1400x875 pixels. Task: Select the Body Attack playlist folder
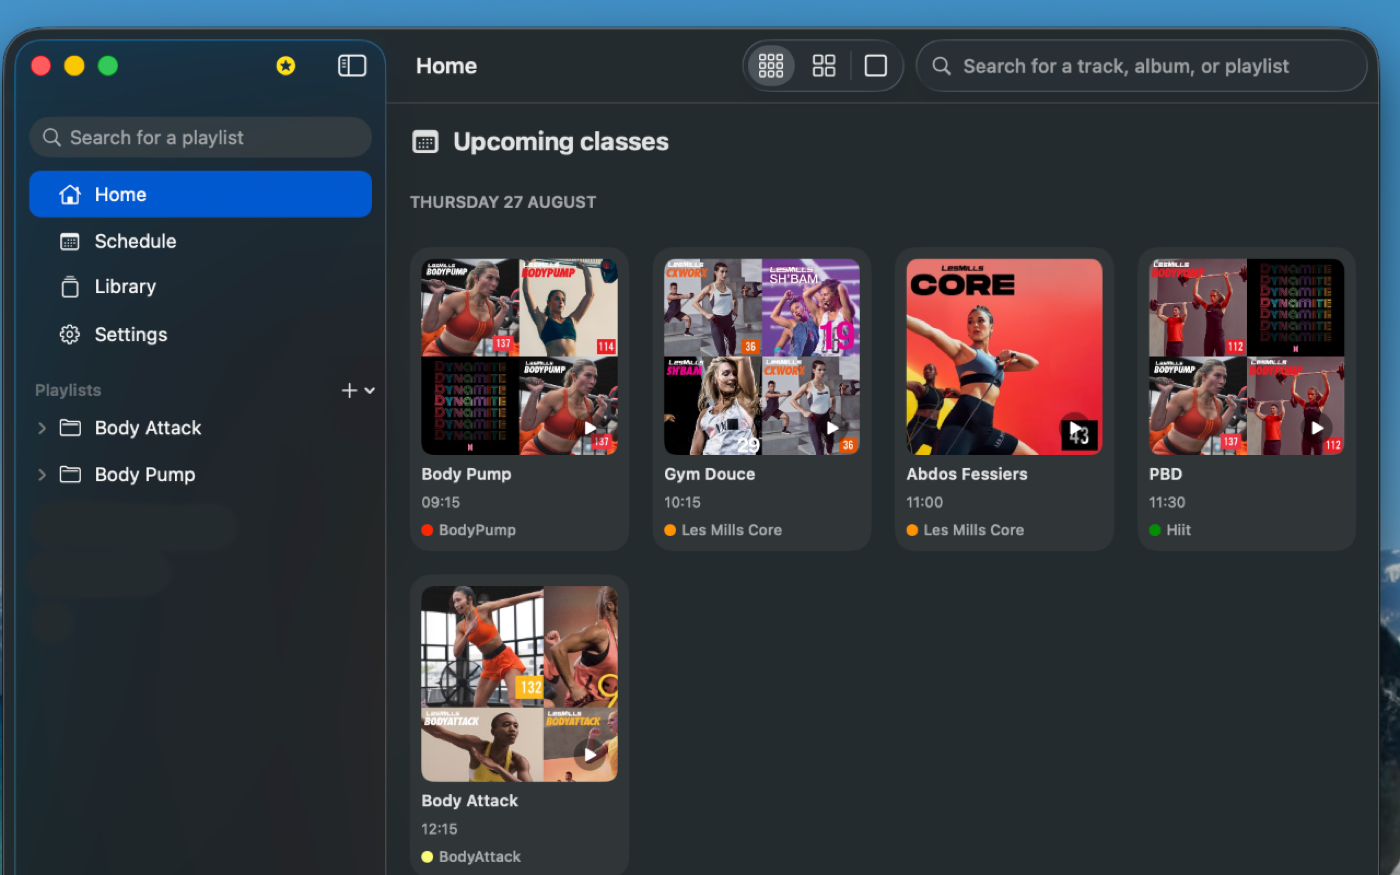(201, 428)
